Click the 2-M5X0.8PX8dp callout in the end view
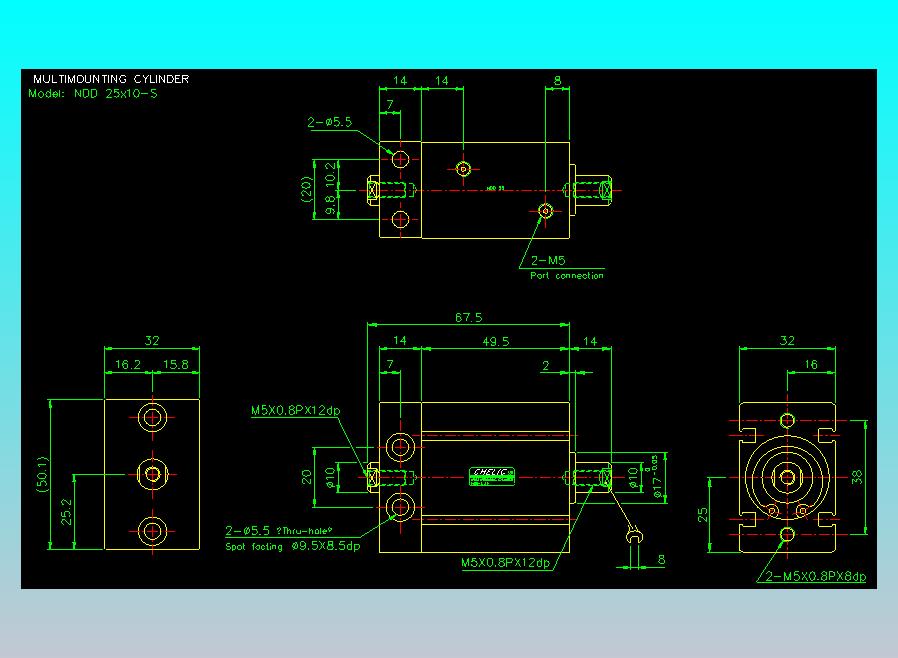898x658 pixels. point(816,576)
